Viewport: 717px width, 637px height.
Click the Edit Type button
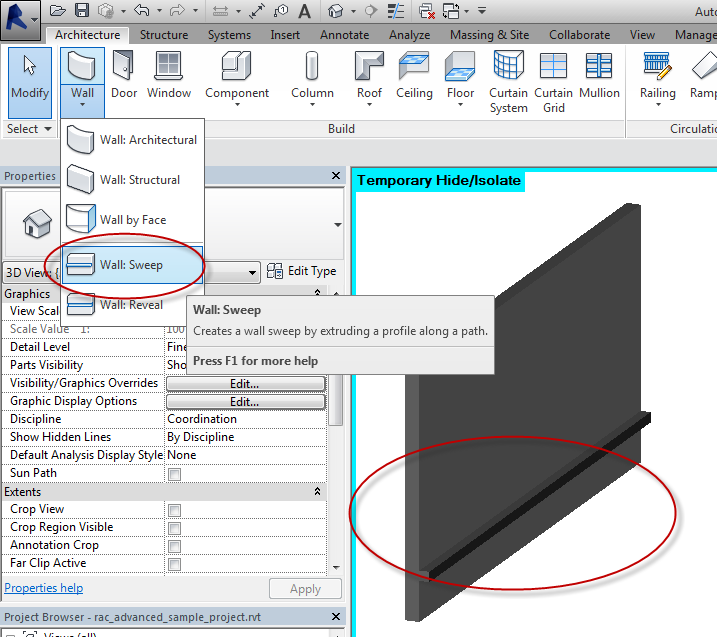click(301, 271)
